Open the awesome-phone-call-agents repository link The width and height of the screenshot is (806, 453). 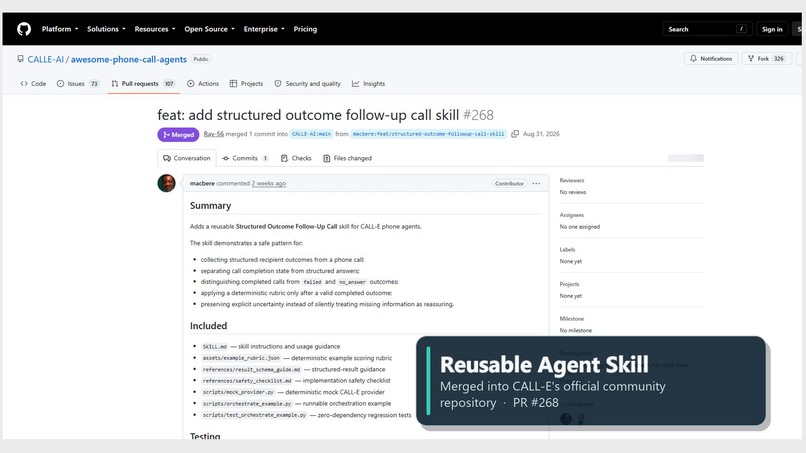pyautogui.click(x=129, y=59)
